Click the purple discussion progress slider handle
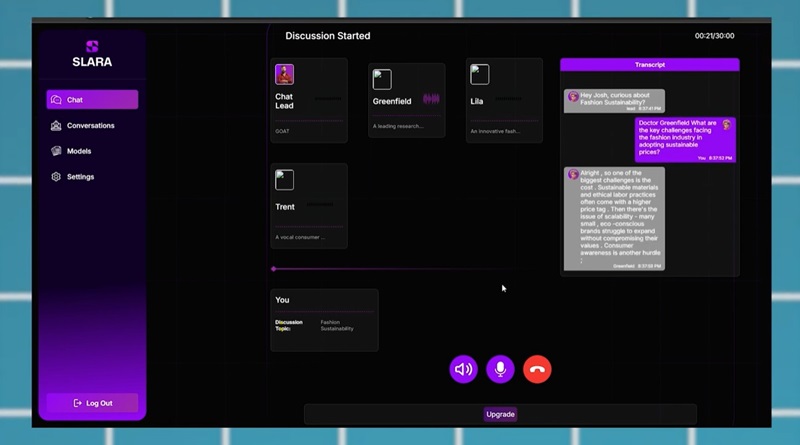The height and width of the screenshot is (445, 800). pos(274,269)
